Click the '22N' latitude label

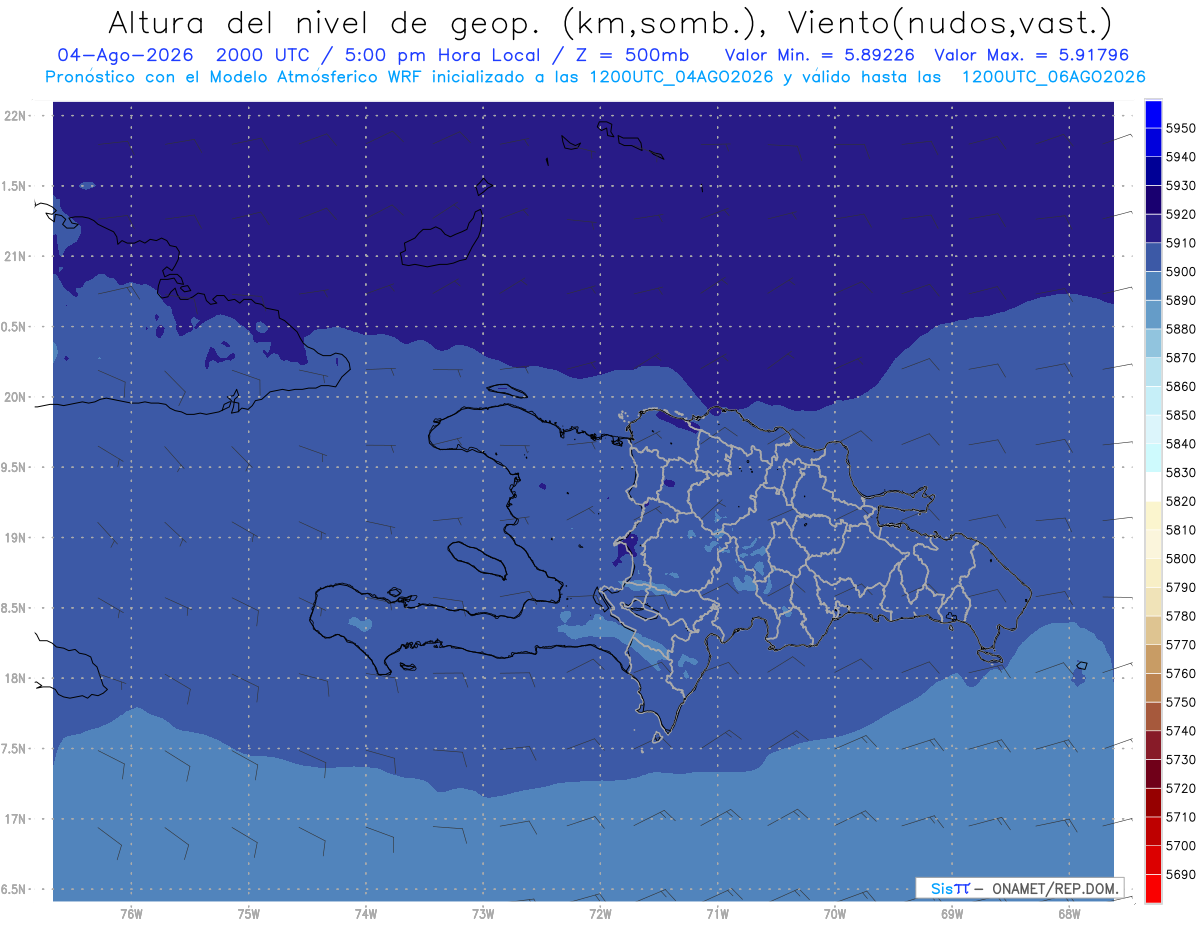[14, 115]
